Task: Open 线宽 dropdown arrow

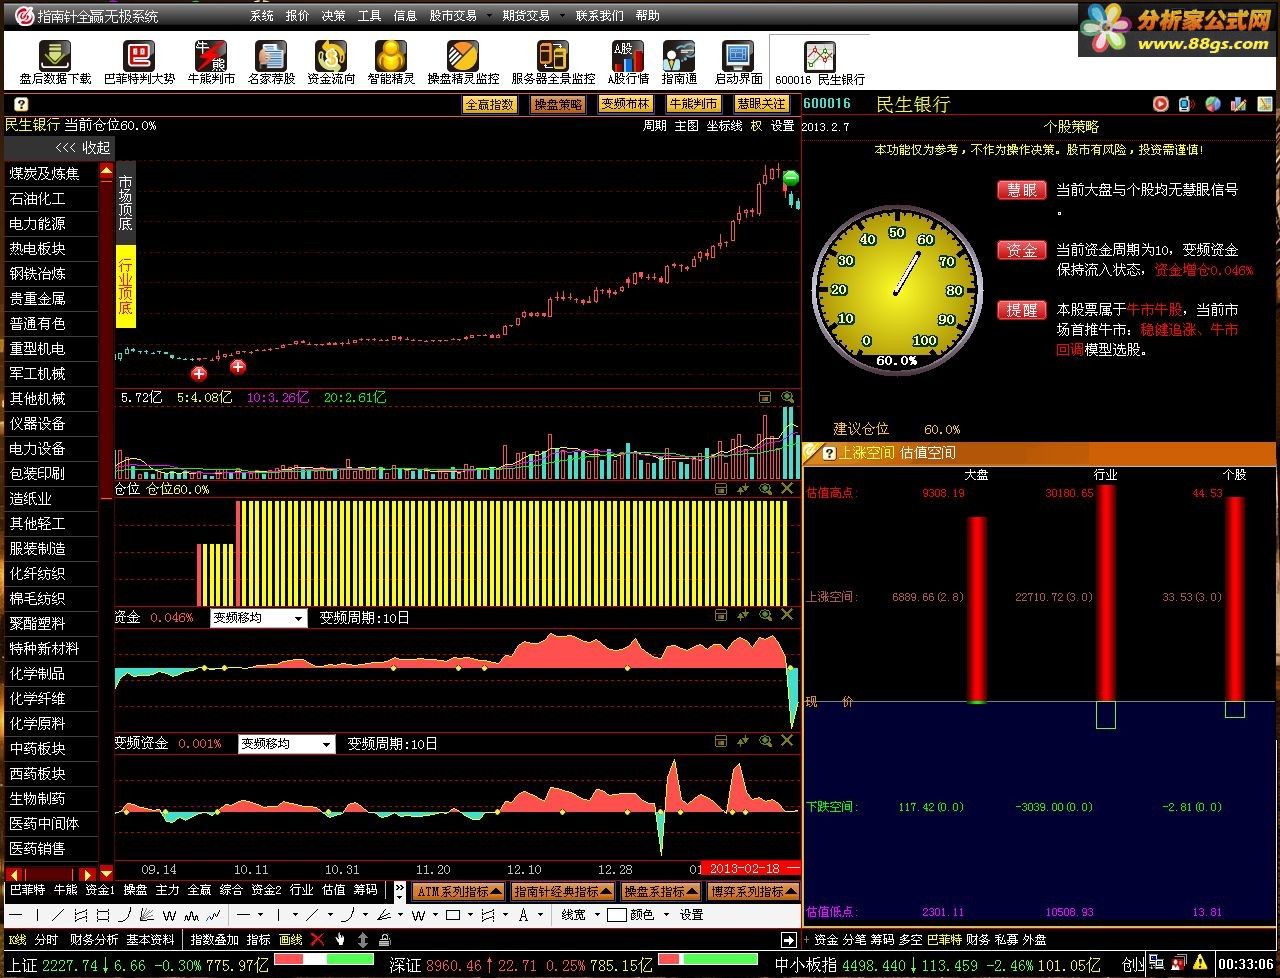Action: pos(597,915)
